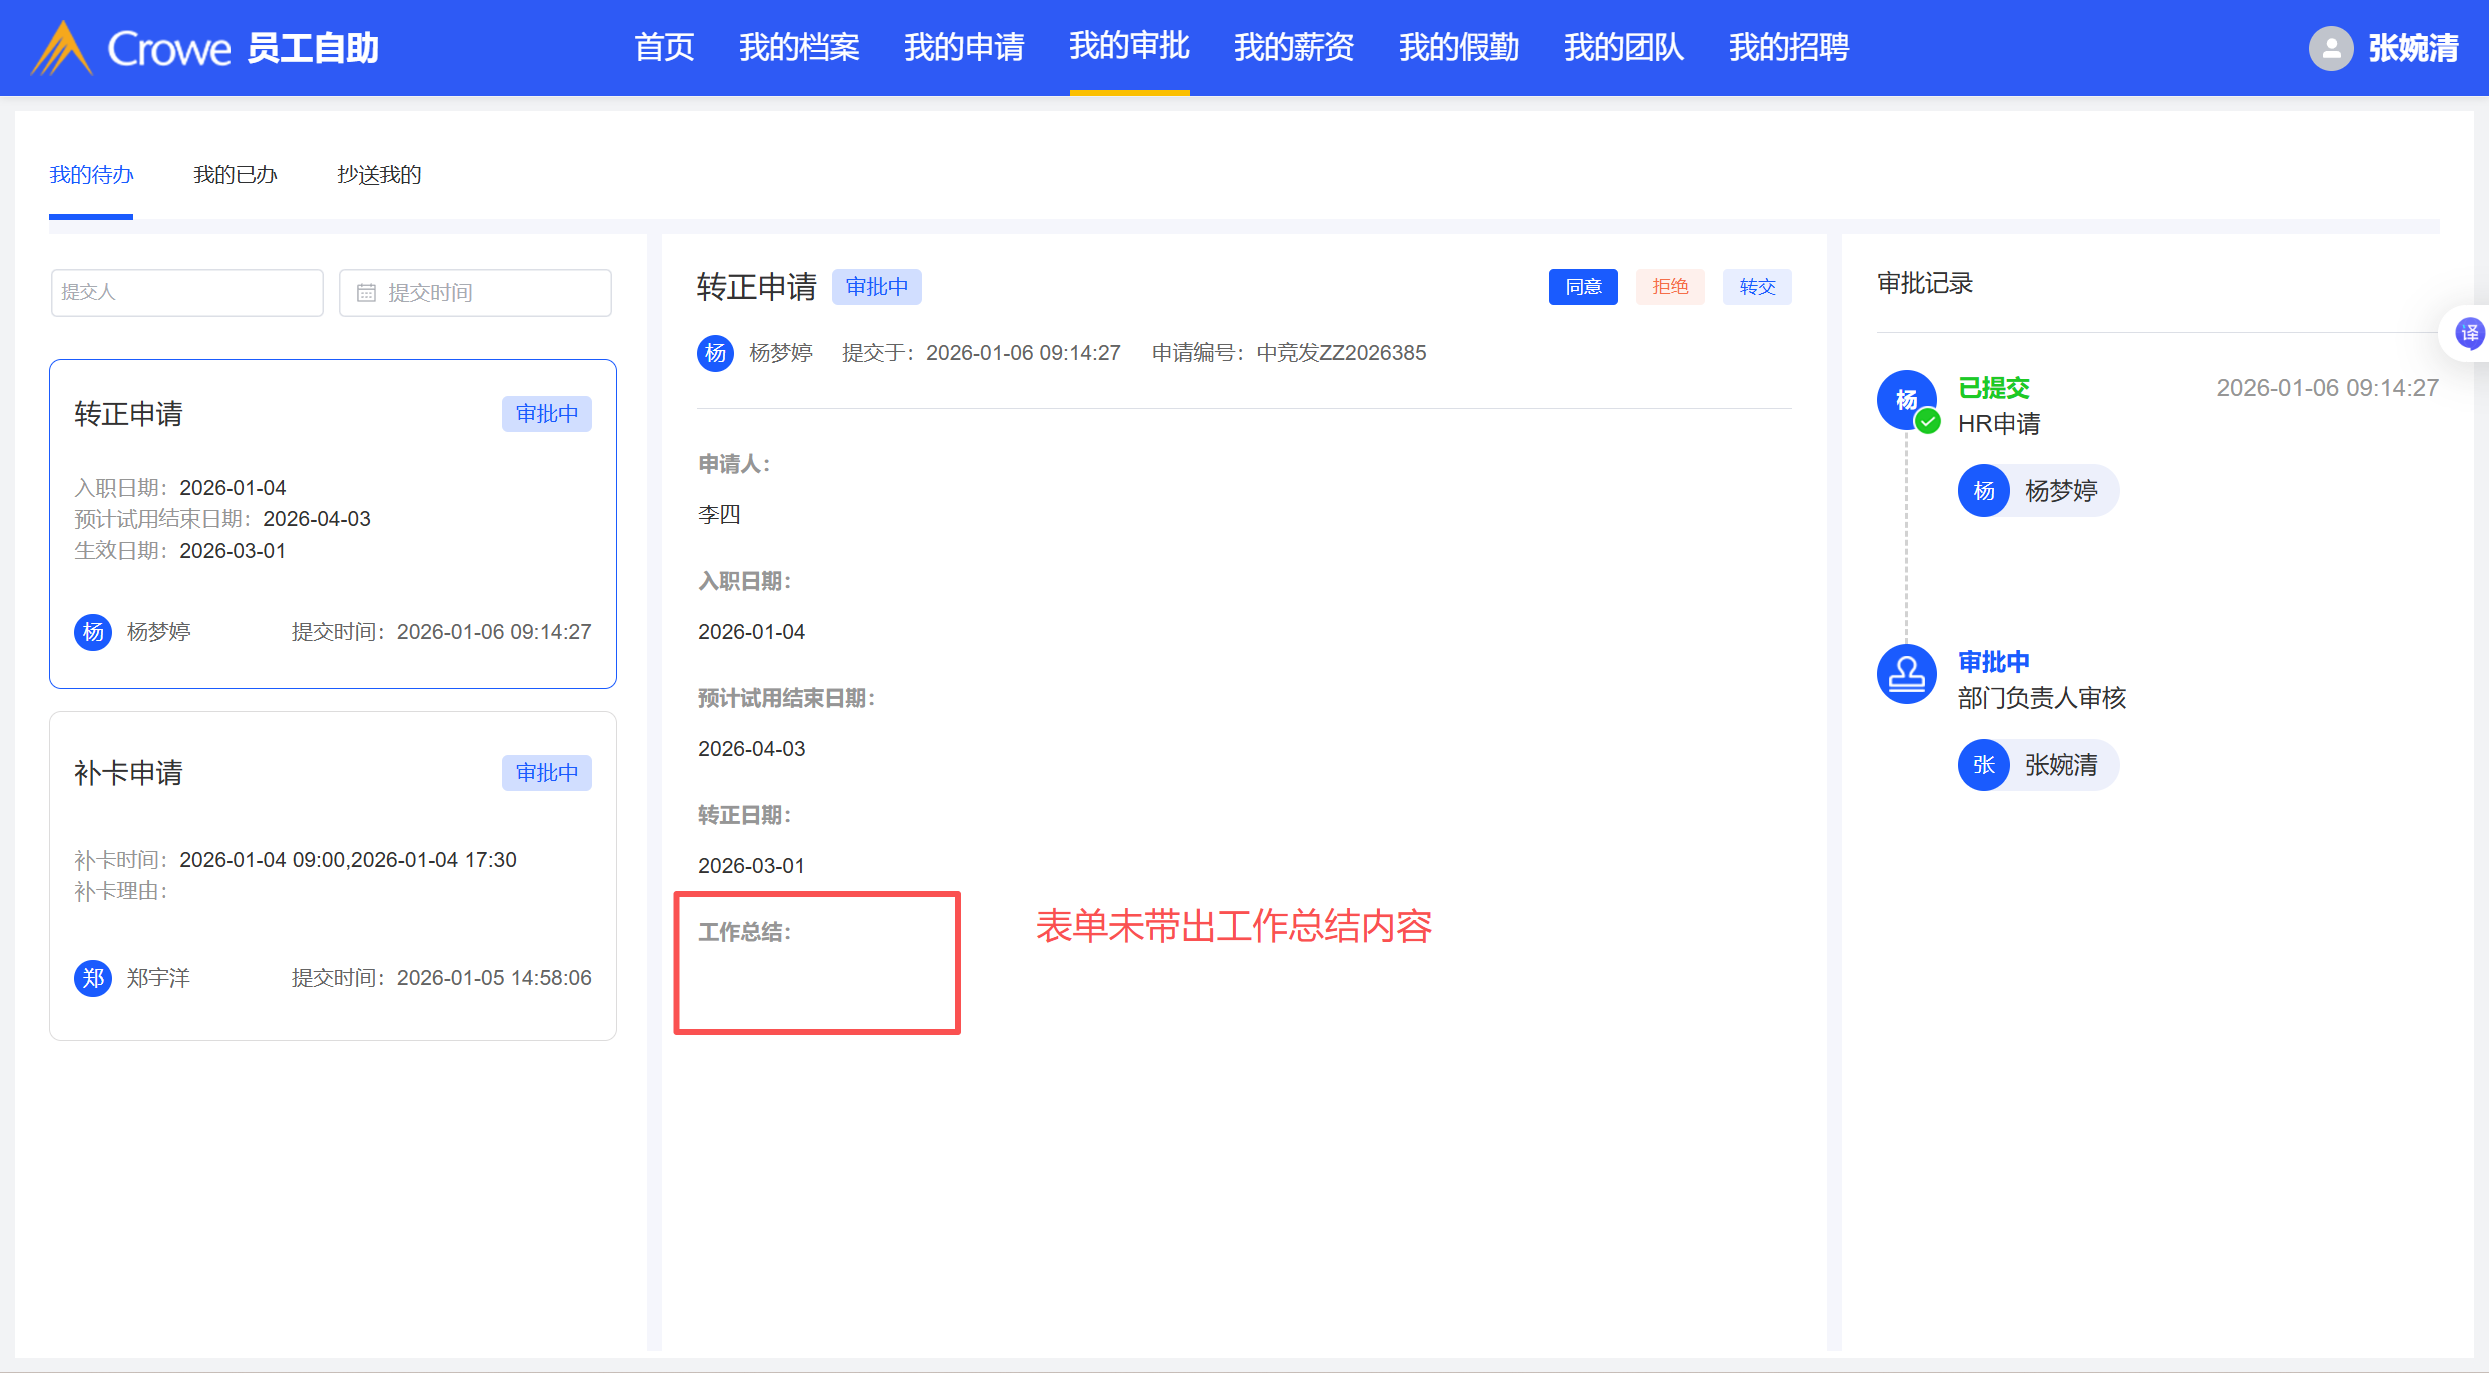Switch to 我的已办 tab

(235, 175)
